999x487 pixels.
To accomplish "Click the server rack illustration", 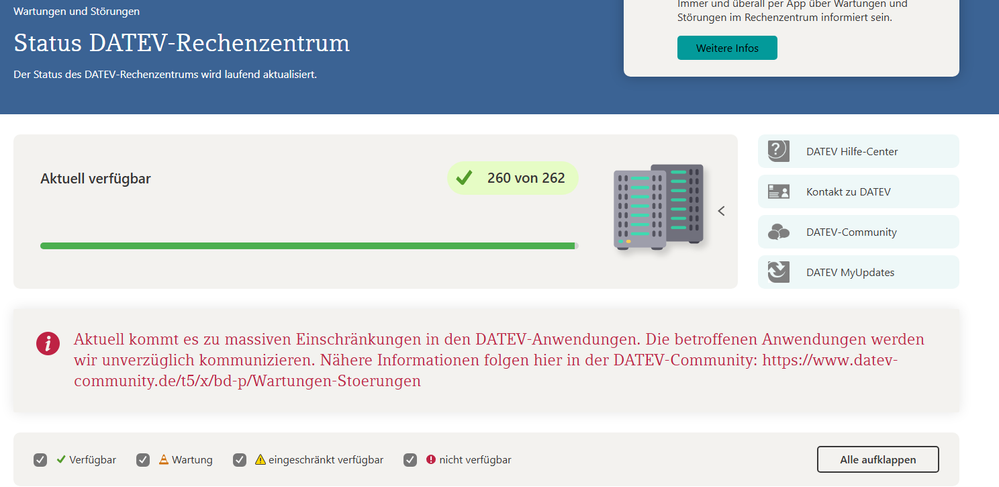I will pos(659,207).
